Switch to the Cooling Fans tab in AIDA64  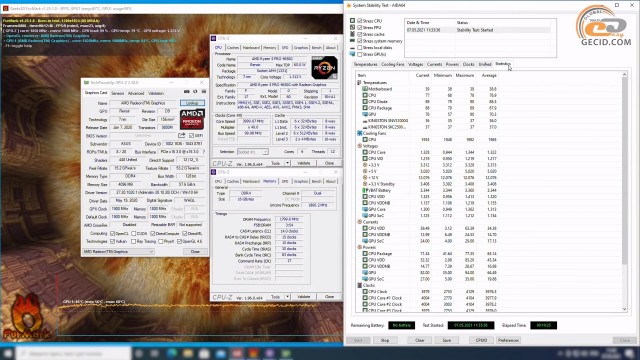click(x=393, y=64)
